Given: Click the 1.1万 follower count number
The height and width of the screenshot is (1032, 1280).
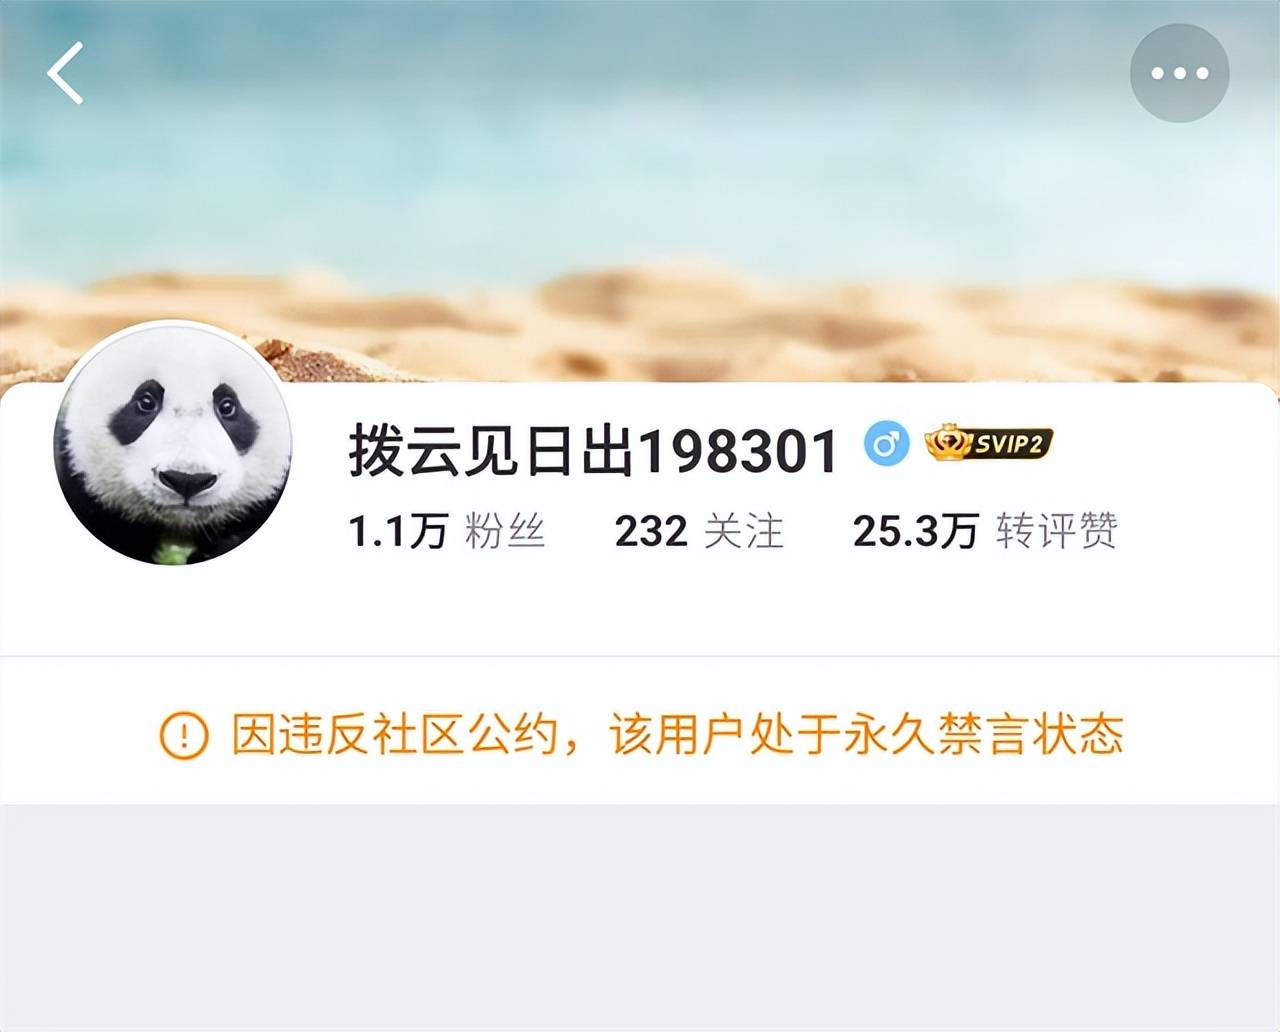Looking at the screenshot, I should pyautogui.click(x=398, y=531).
